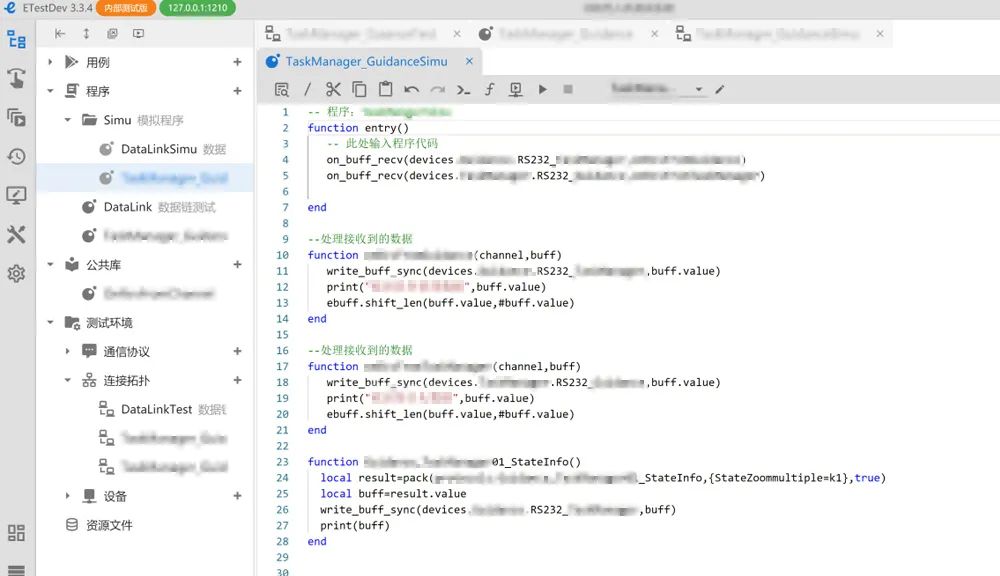1000x576 pixels.
Task: Add a new item to 程序
Action: coord(237,91)
